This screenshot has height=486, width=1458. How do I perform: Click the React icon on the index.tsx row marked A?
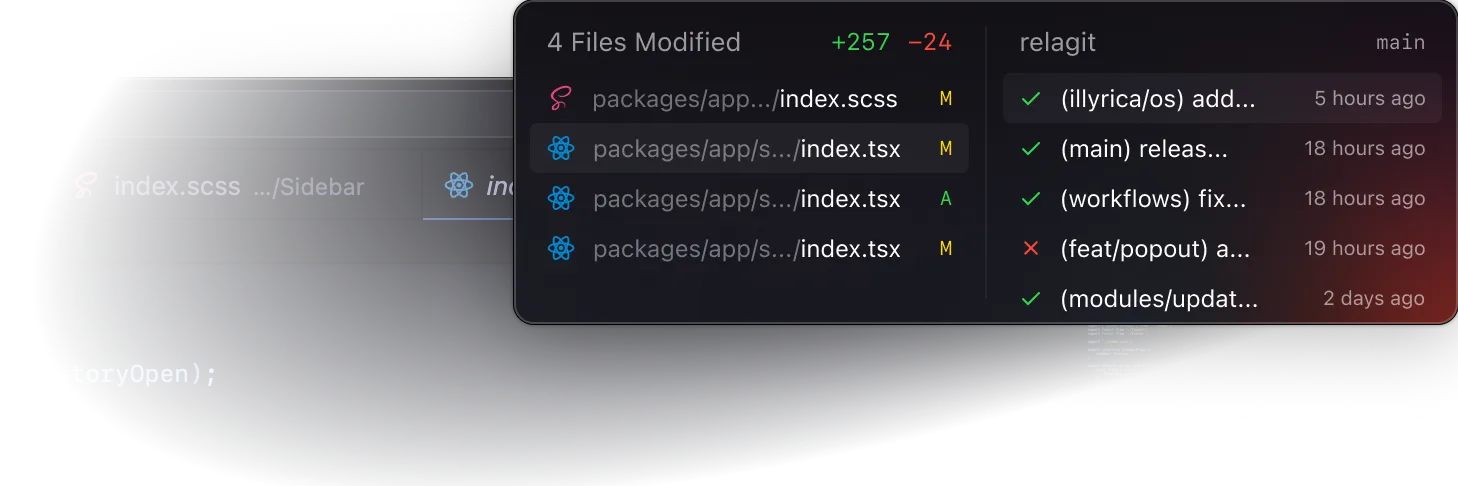pyautogui.click(x=561, y=199)
